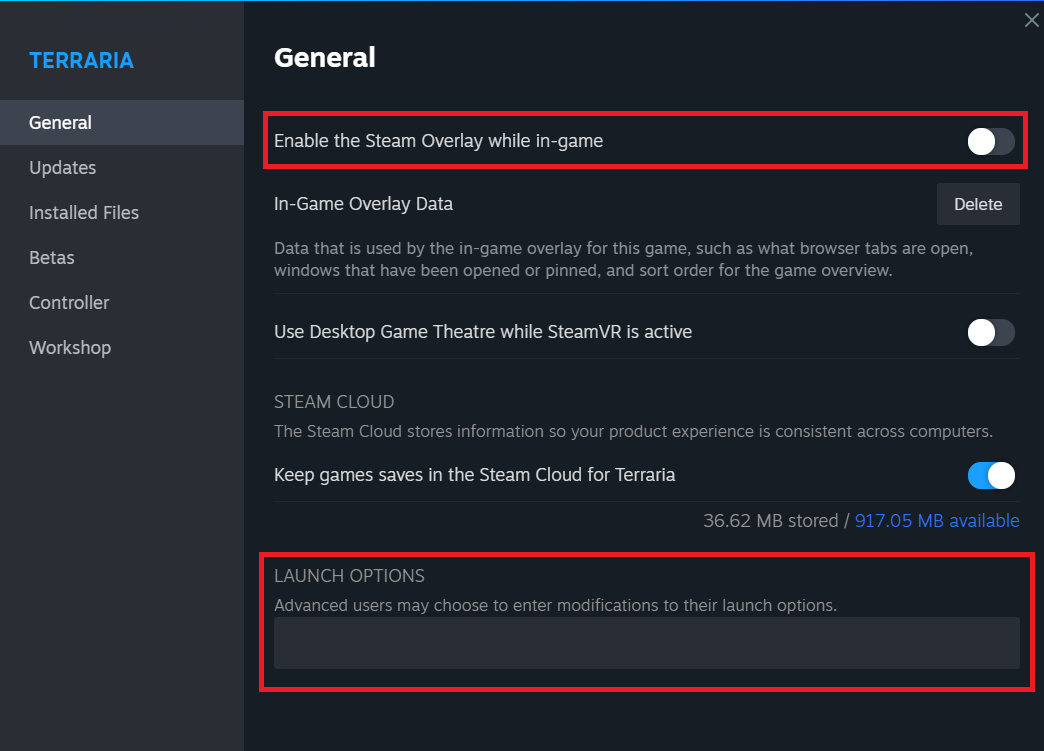
Task: Open the Controller settings tab
Action: pyautogui.click(x=69, y=303)
